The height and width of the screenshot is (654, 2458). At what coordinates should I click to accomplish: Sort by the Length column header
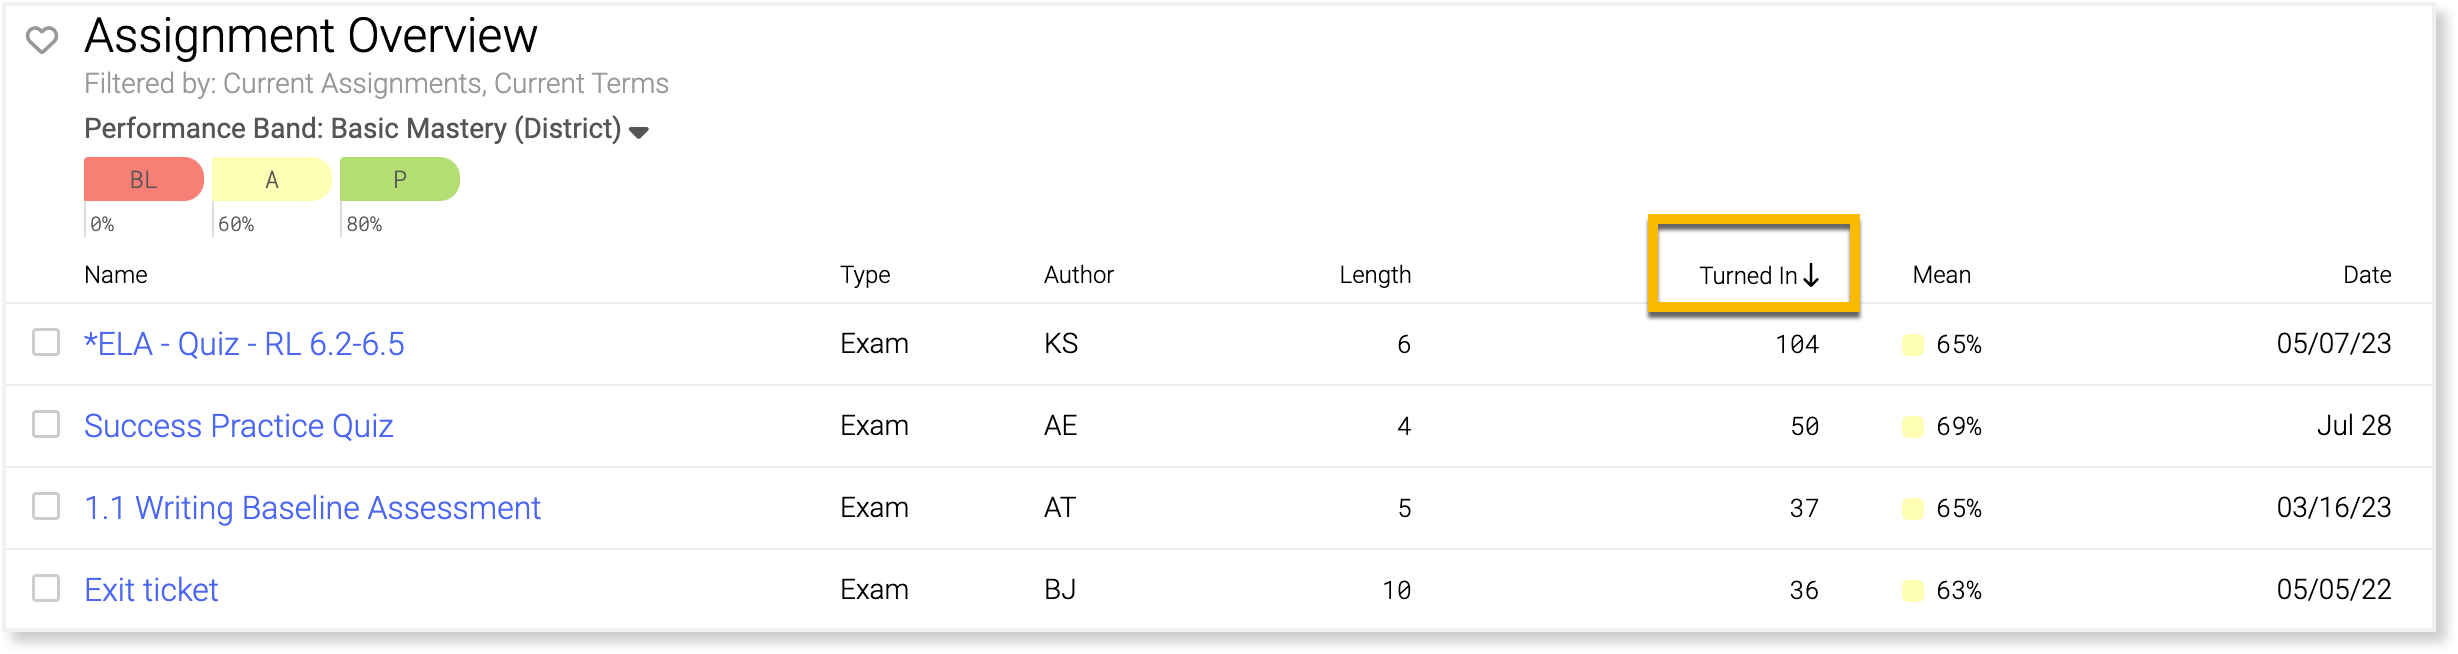(x=1375, y=275)
